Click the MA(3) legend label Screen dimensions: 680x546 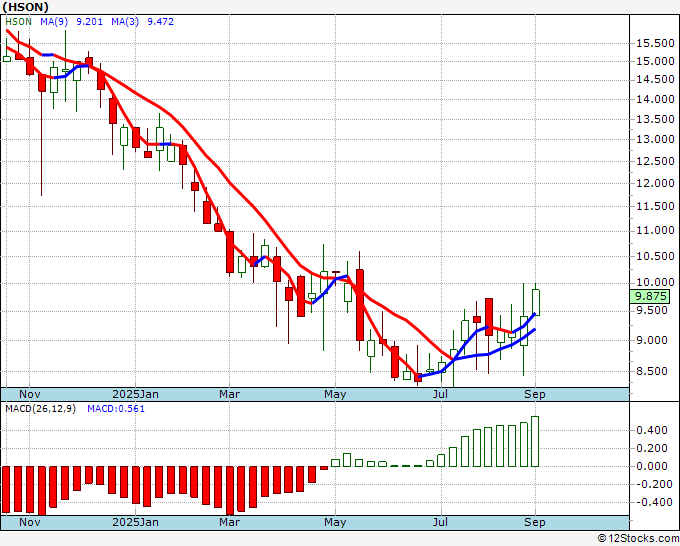tap(125, 22)
